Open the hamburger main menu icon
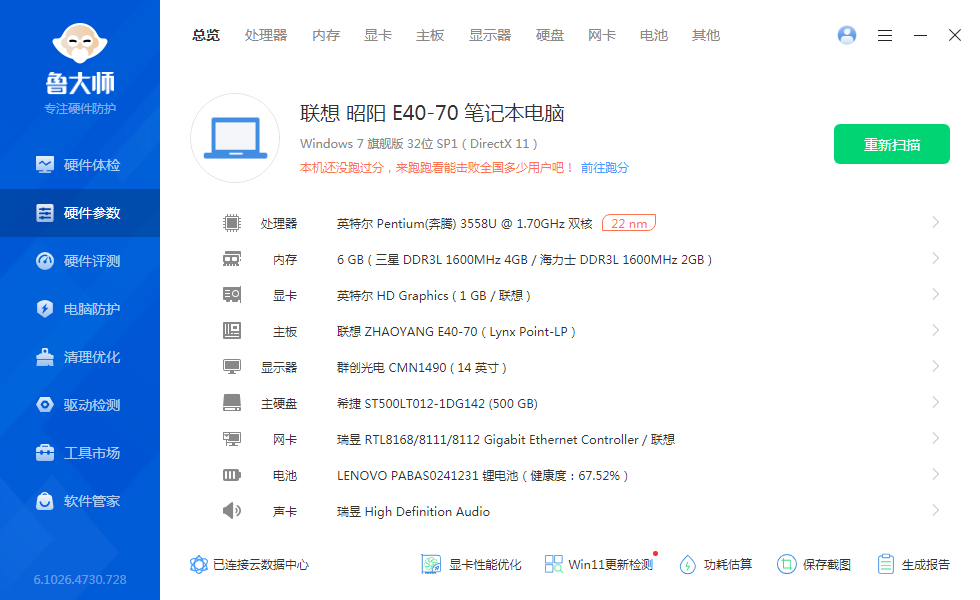 (884, 36)
